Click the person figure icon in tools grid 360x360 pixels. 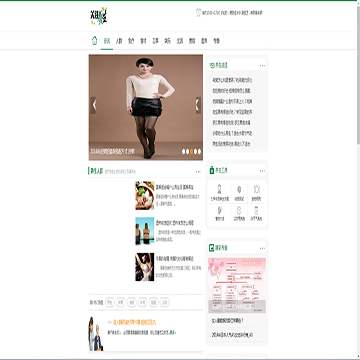pyautogui.click(x=219, y=189)
